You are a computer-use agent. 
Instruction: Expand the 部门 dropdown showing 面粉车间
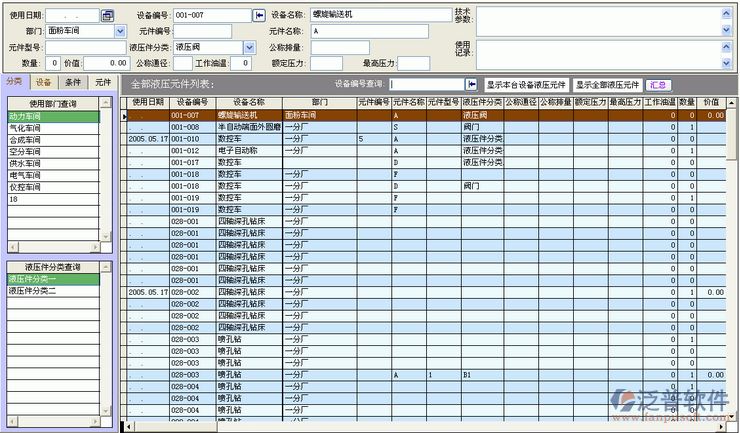(120, 31)
